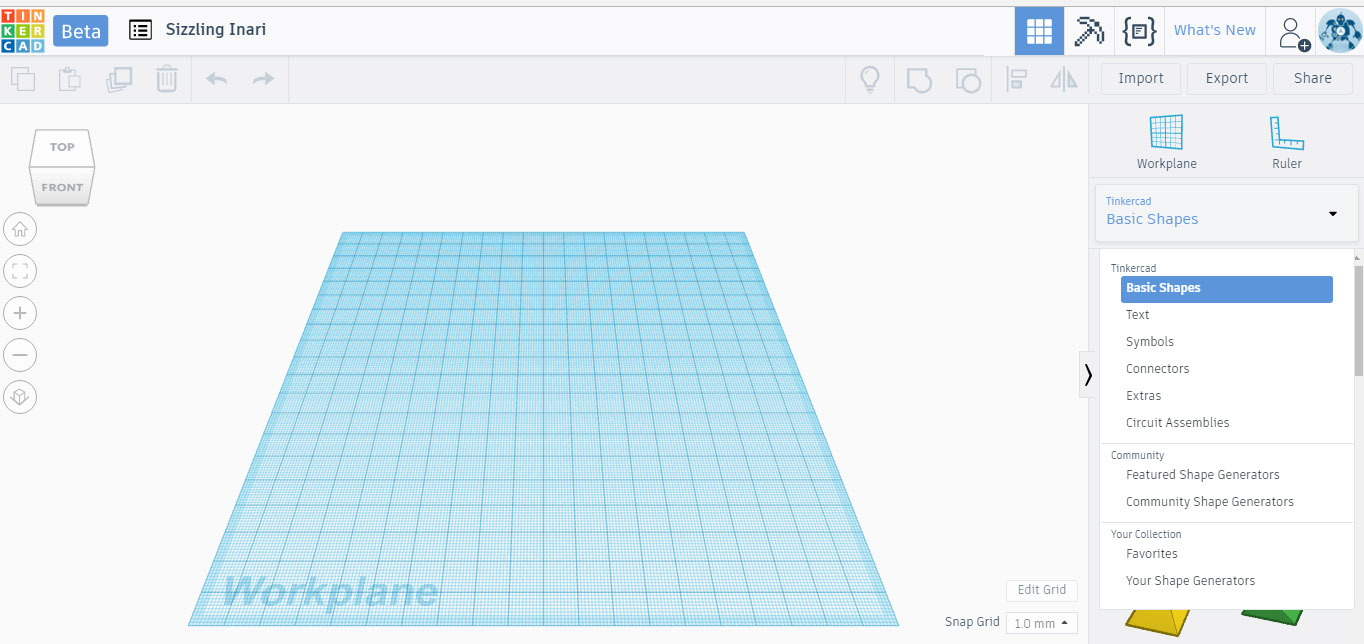Click the Home view button

[20, 230]
